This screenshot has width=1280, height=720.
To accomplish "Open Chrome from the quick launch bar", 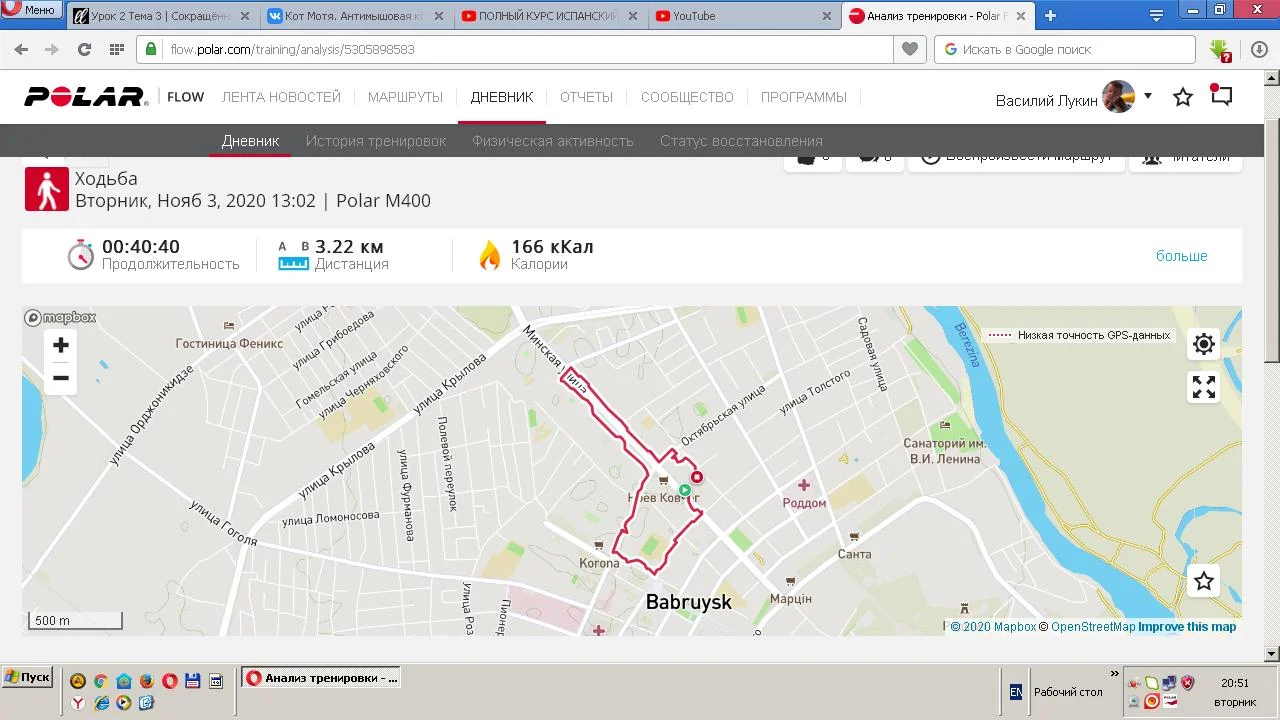I will click(100, 681).
